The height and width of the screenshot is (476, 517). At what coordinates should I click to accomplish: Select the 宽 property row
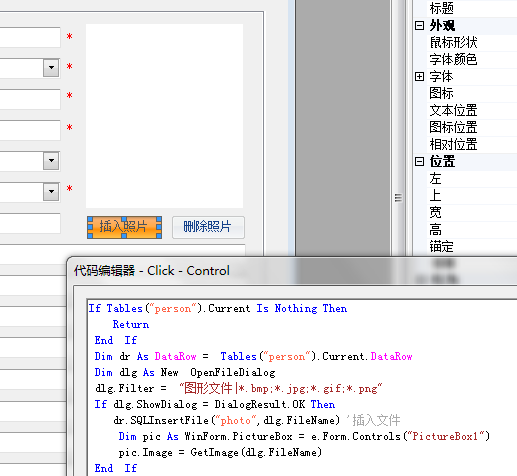click(x=472, y=213)
